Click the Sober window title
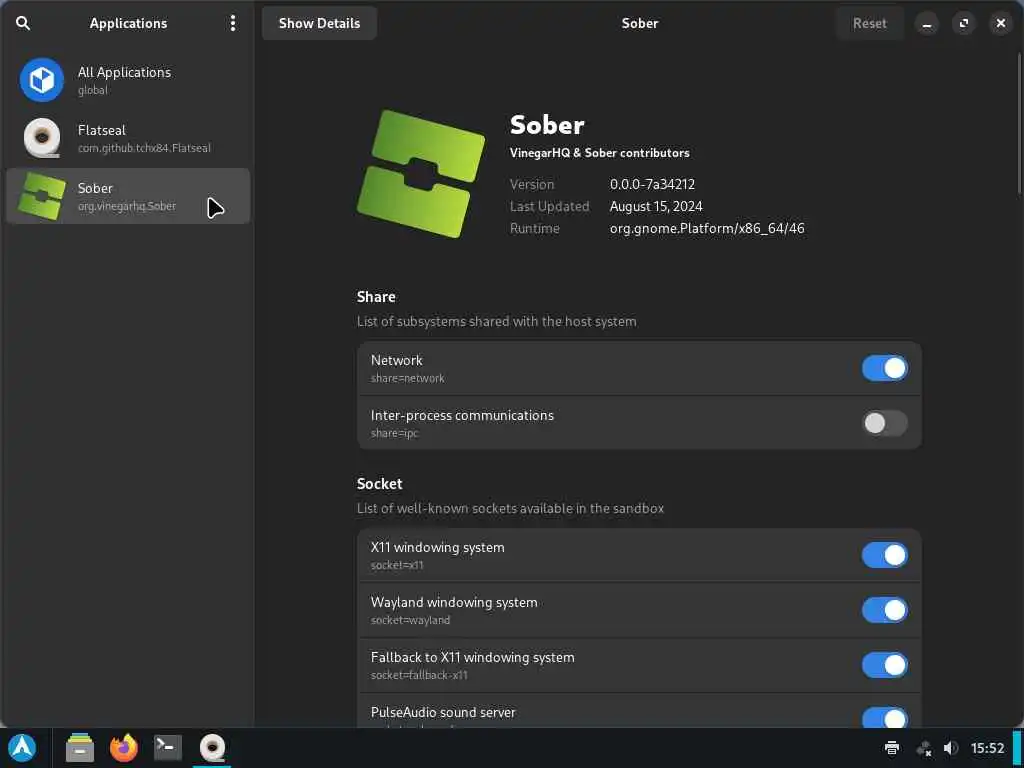Screen dimensions: 1024x768 pos(639,23)
